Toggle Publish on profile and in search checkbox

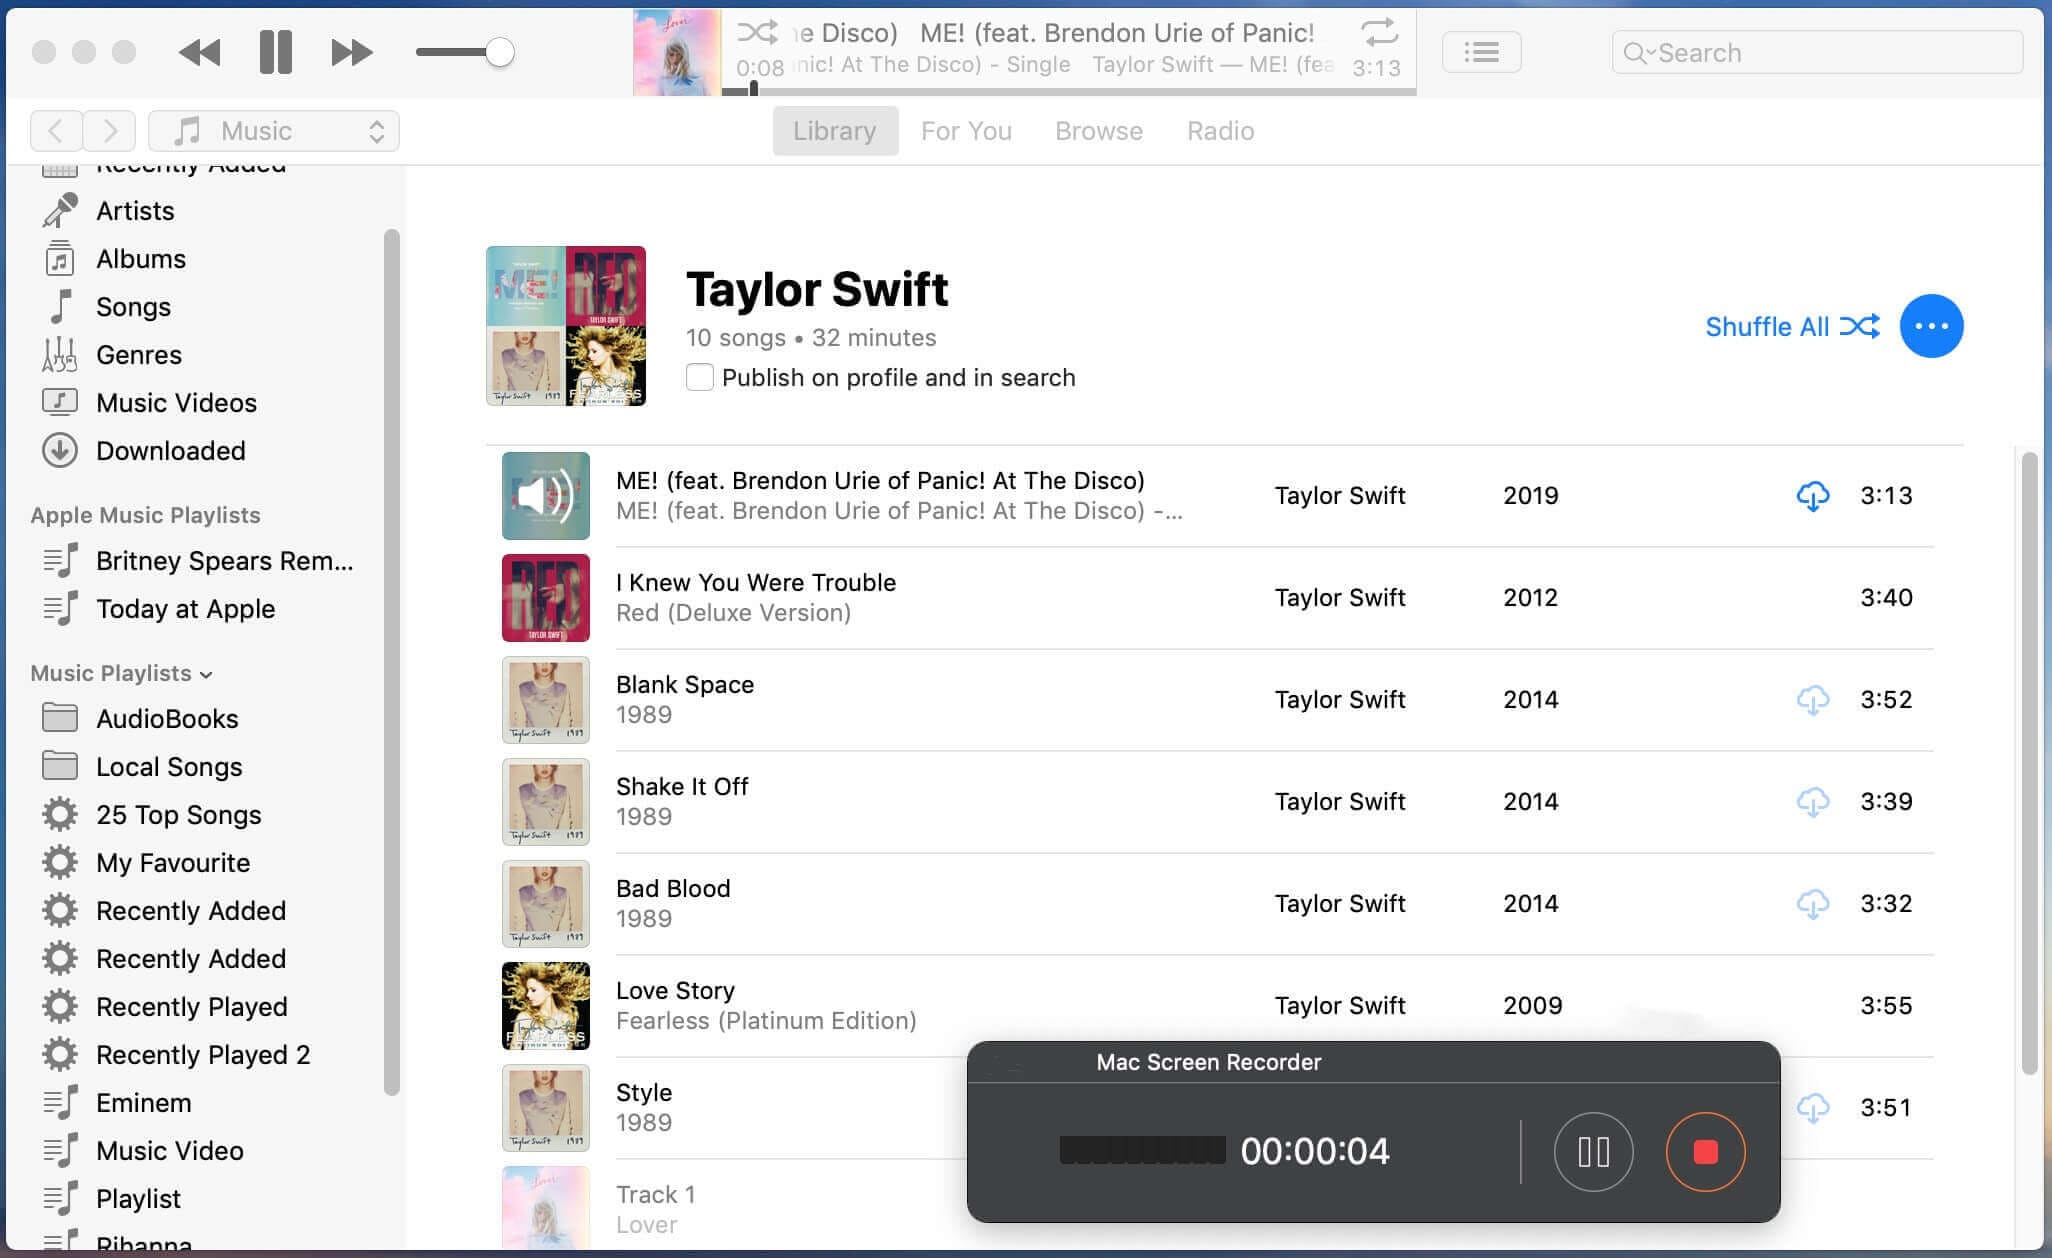click(x=699, y=377)
